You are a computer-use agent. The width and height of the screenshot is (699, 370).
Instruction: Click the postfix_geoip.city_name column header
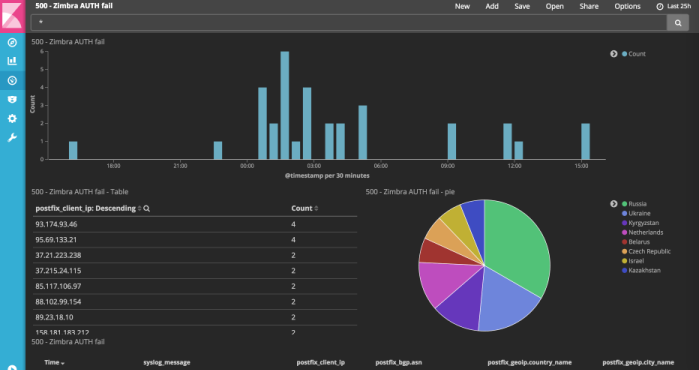[x=638, y=363]
